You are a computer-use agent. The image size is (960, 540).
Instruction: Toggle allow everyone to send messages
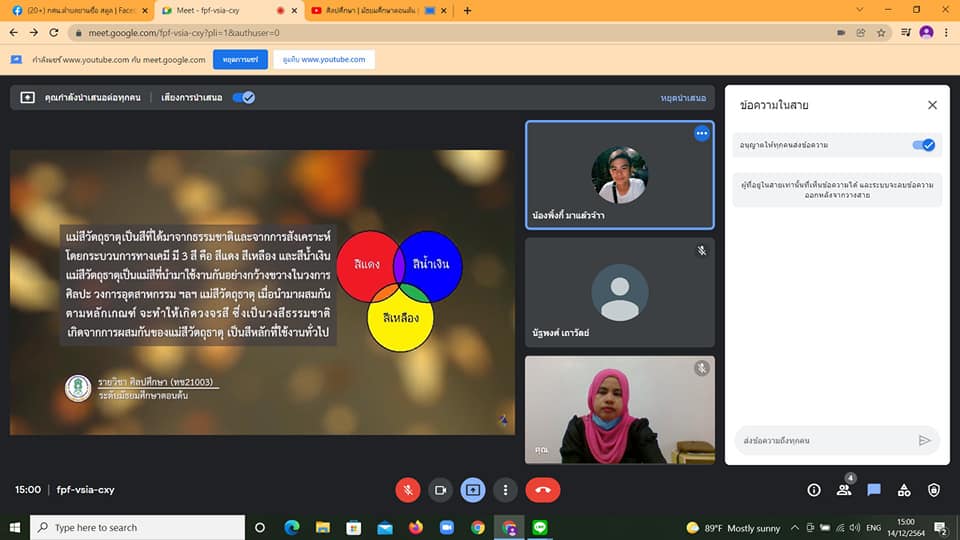pos(923,145)
